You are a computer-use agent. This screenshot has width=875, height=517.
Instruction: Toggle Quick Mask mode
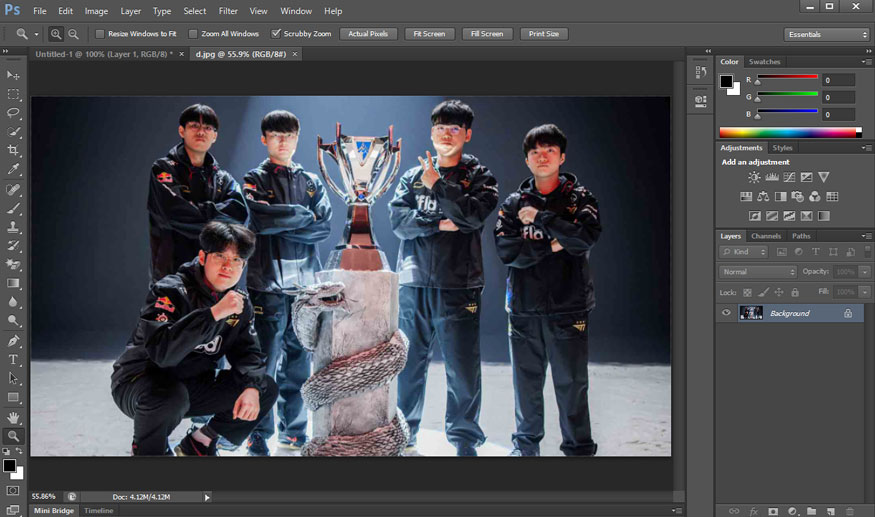pos(12,491)
